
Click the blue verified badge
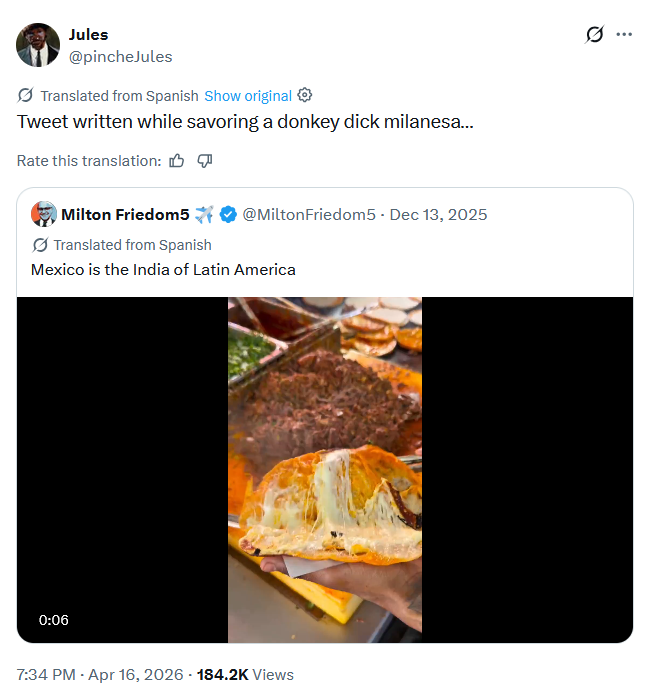[x=228, y=214]
